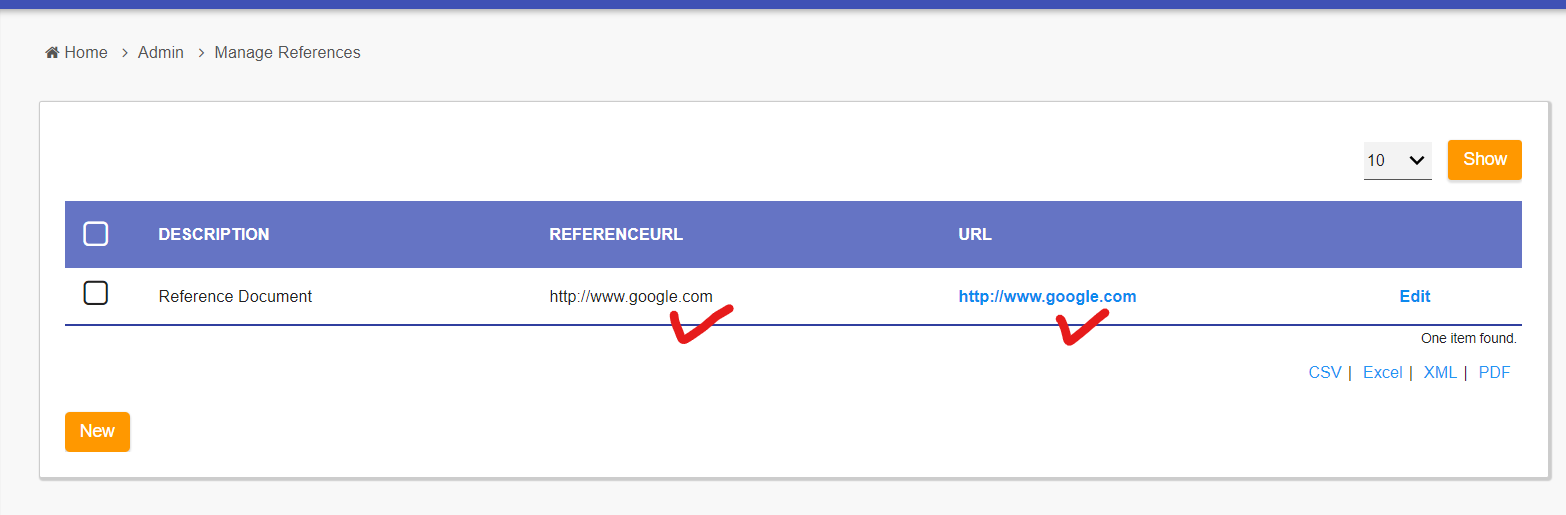
Task: Select the Reference Document description cell
Action: point(235,296)
